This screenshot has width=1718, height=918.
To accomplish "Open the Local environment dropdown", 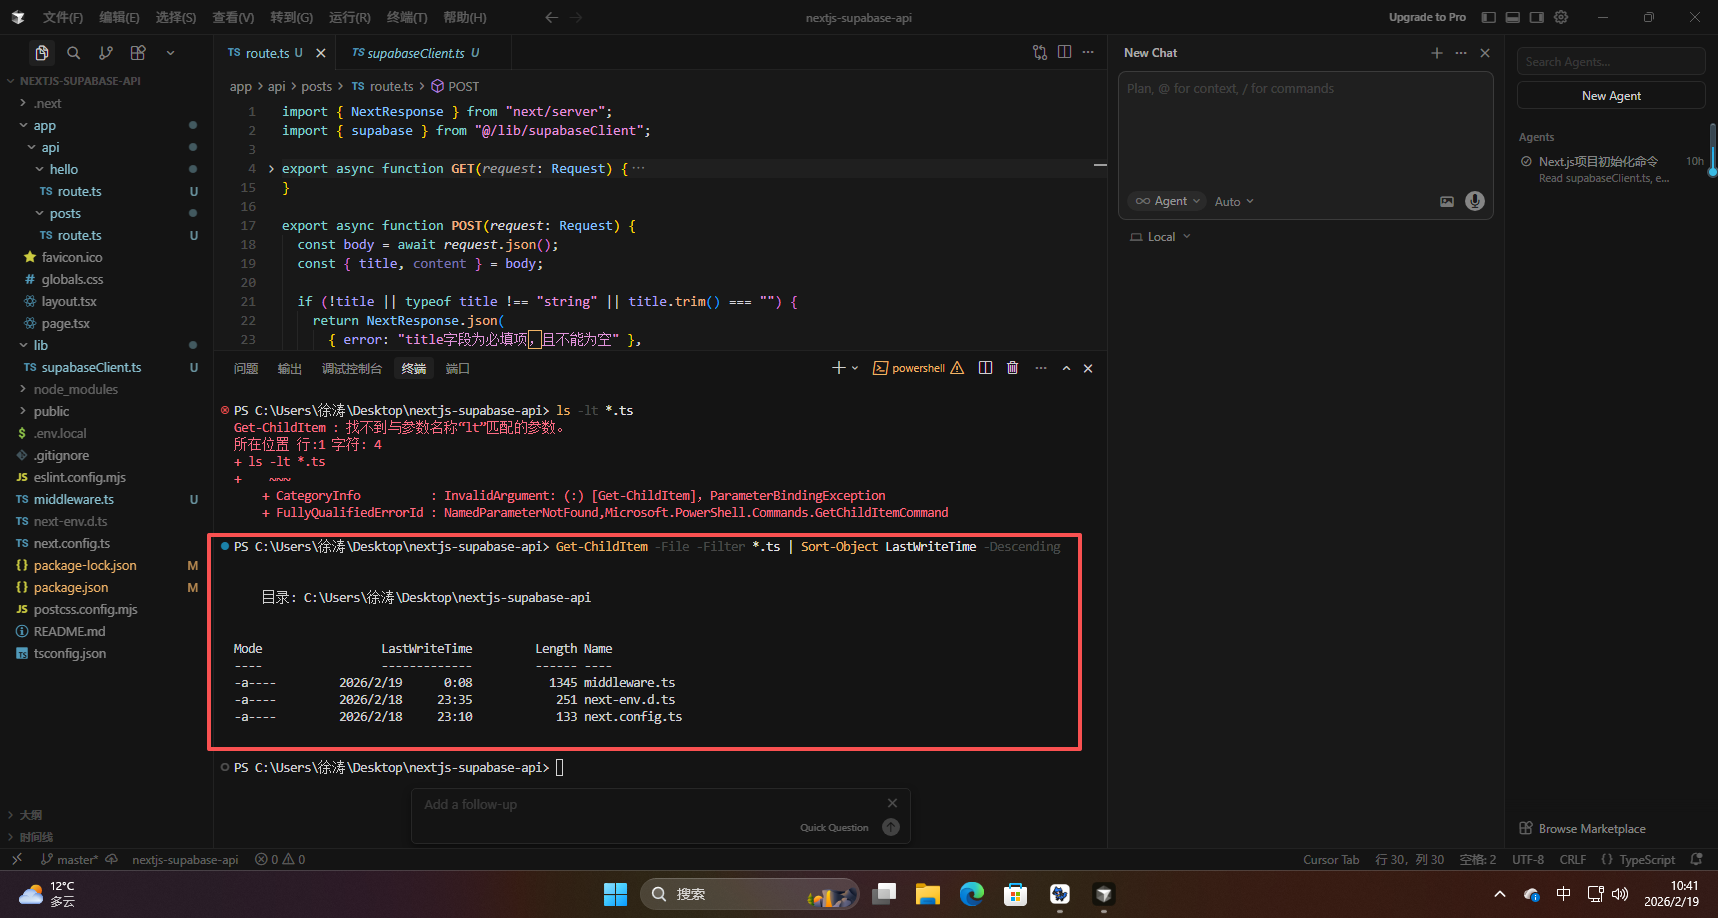I will 1161,237.
